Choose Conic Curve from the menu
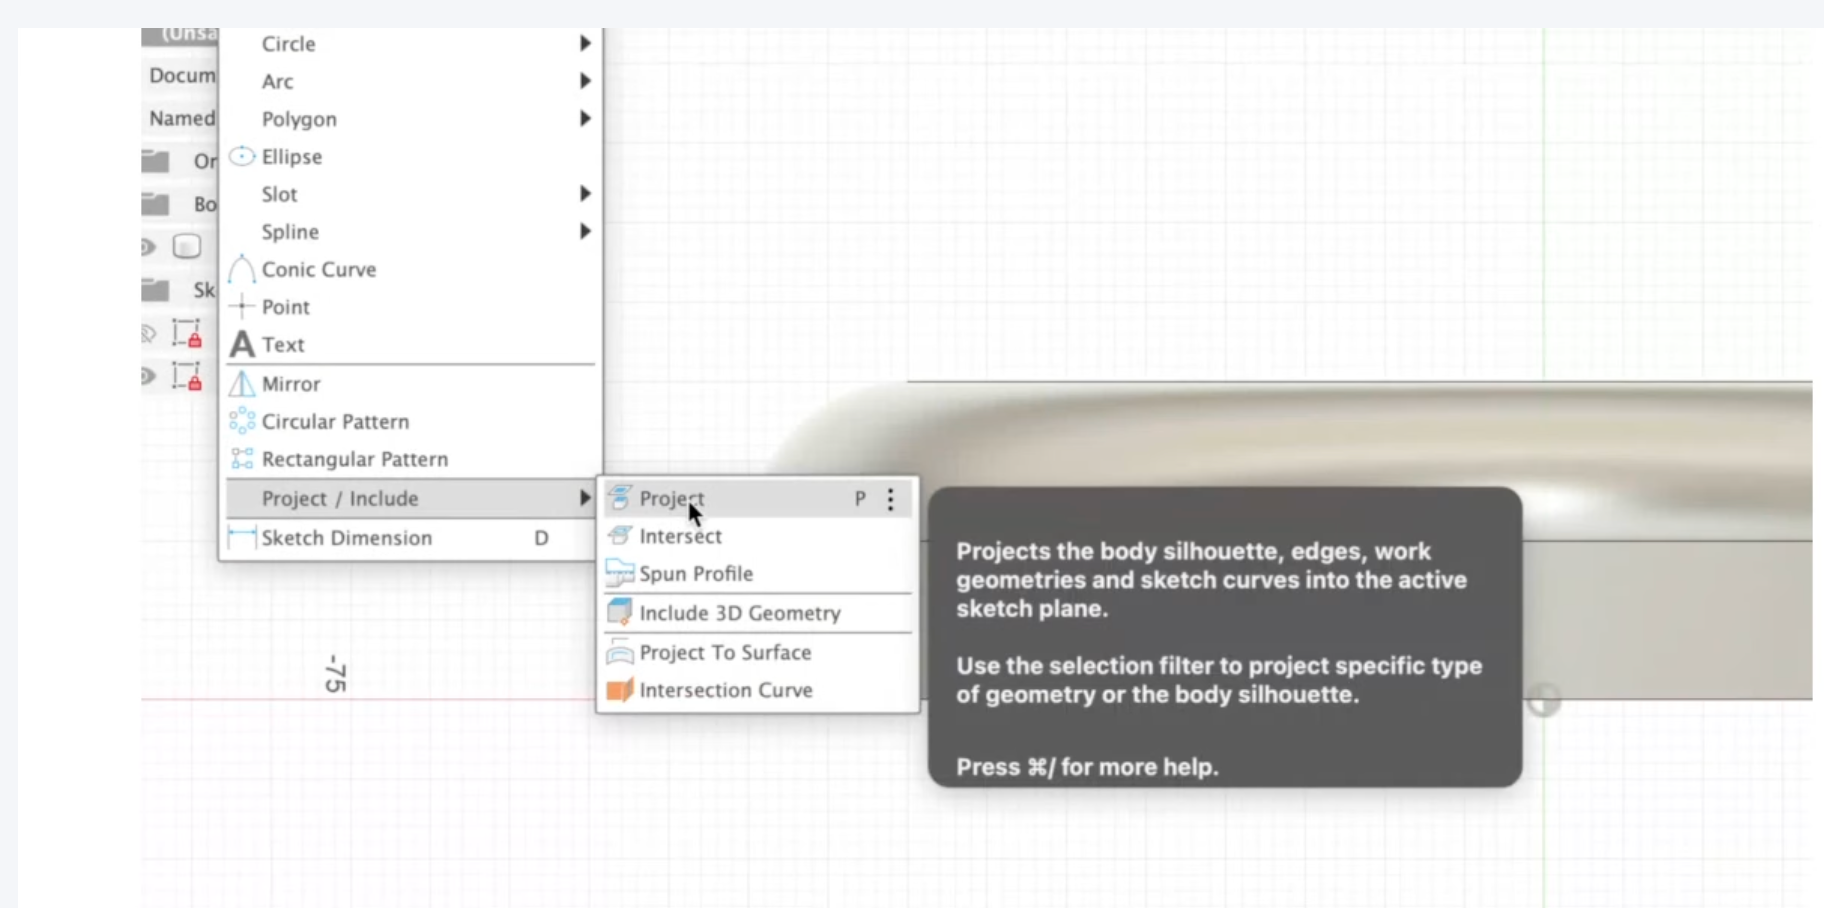 pos(411,269)
